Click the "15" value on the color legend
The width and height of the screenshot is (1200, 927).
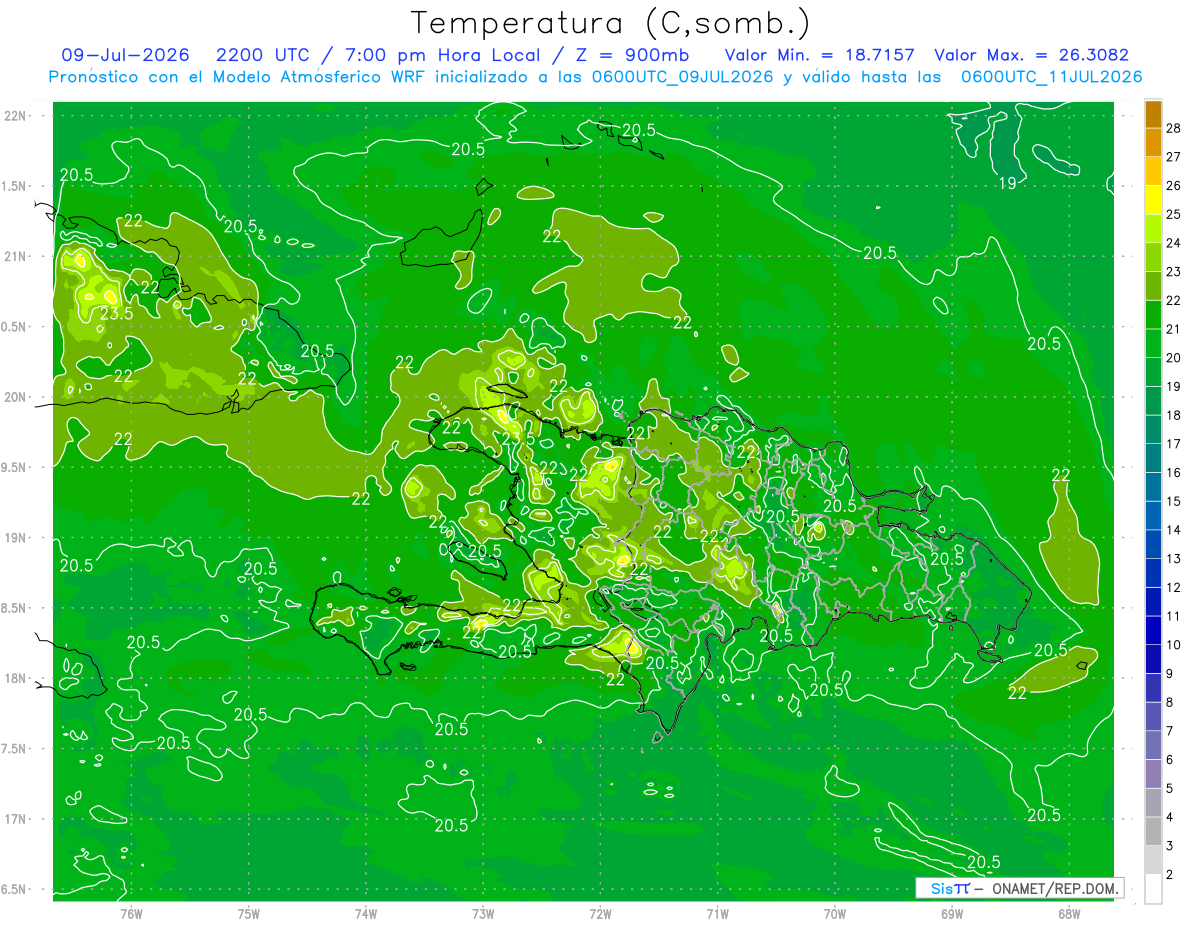[1173, 501]
